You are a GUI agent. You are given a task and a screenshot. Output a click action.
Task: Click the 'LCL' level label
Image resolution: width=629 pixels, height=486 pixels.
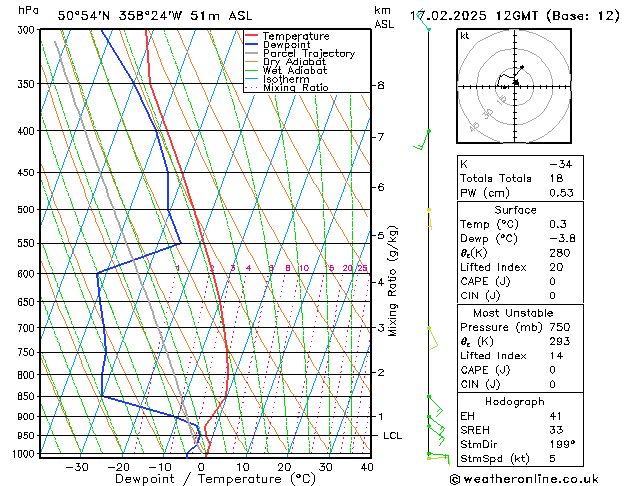pos(392,436)
